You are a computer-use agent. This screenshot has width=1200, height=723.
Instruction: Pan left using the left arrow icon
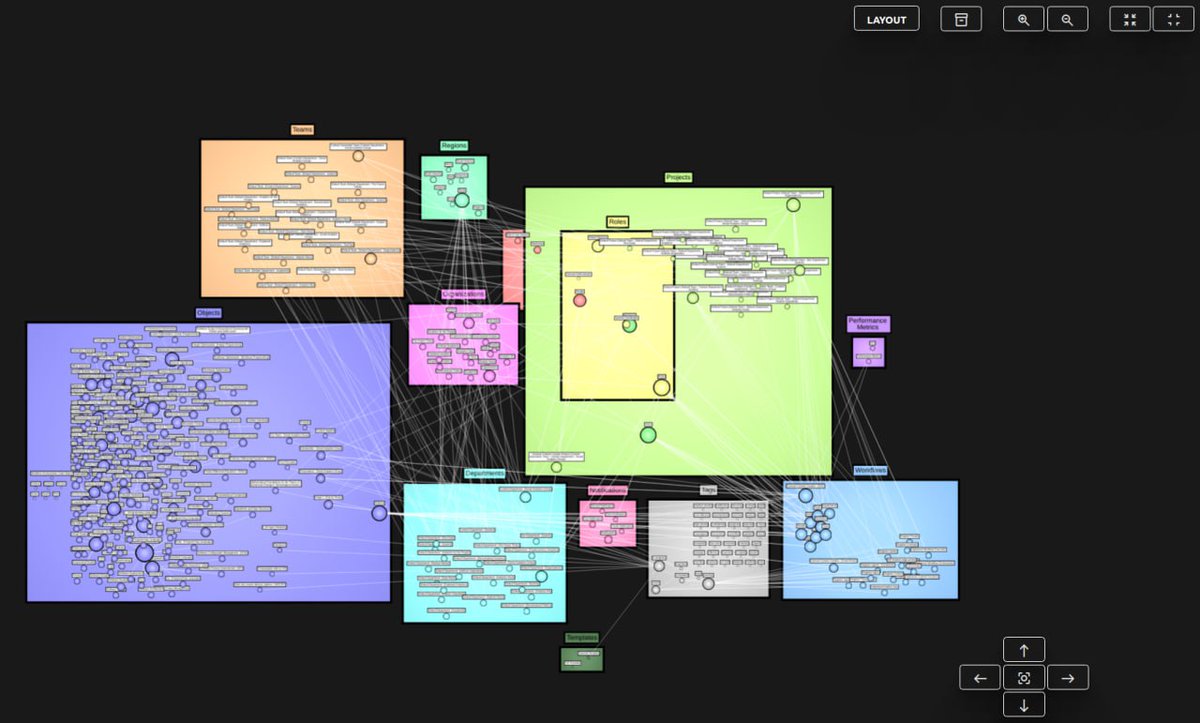click(979, 677)
